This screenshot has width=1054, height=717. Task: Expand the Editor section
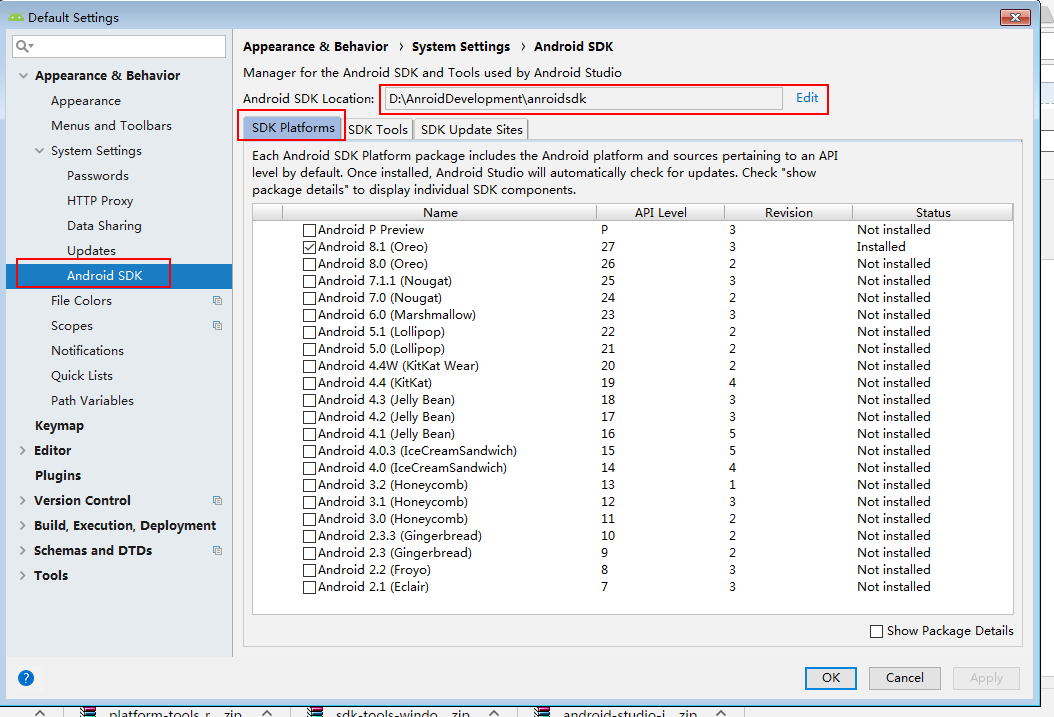[23, 451]
